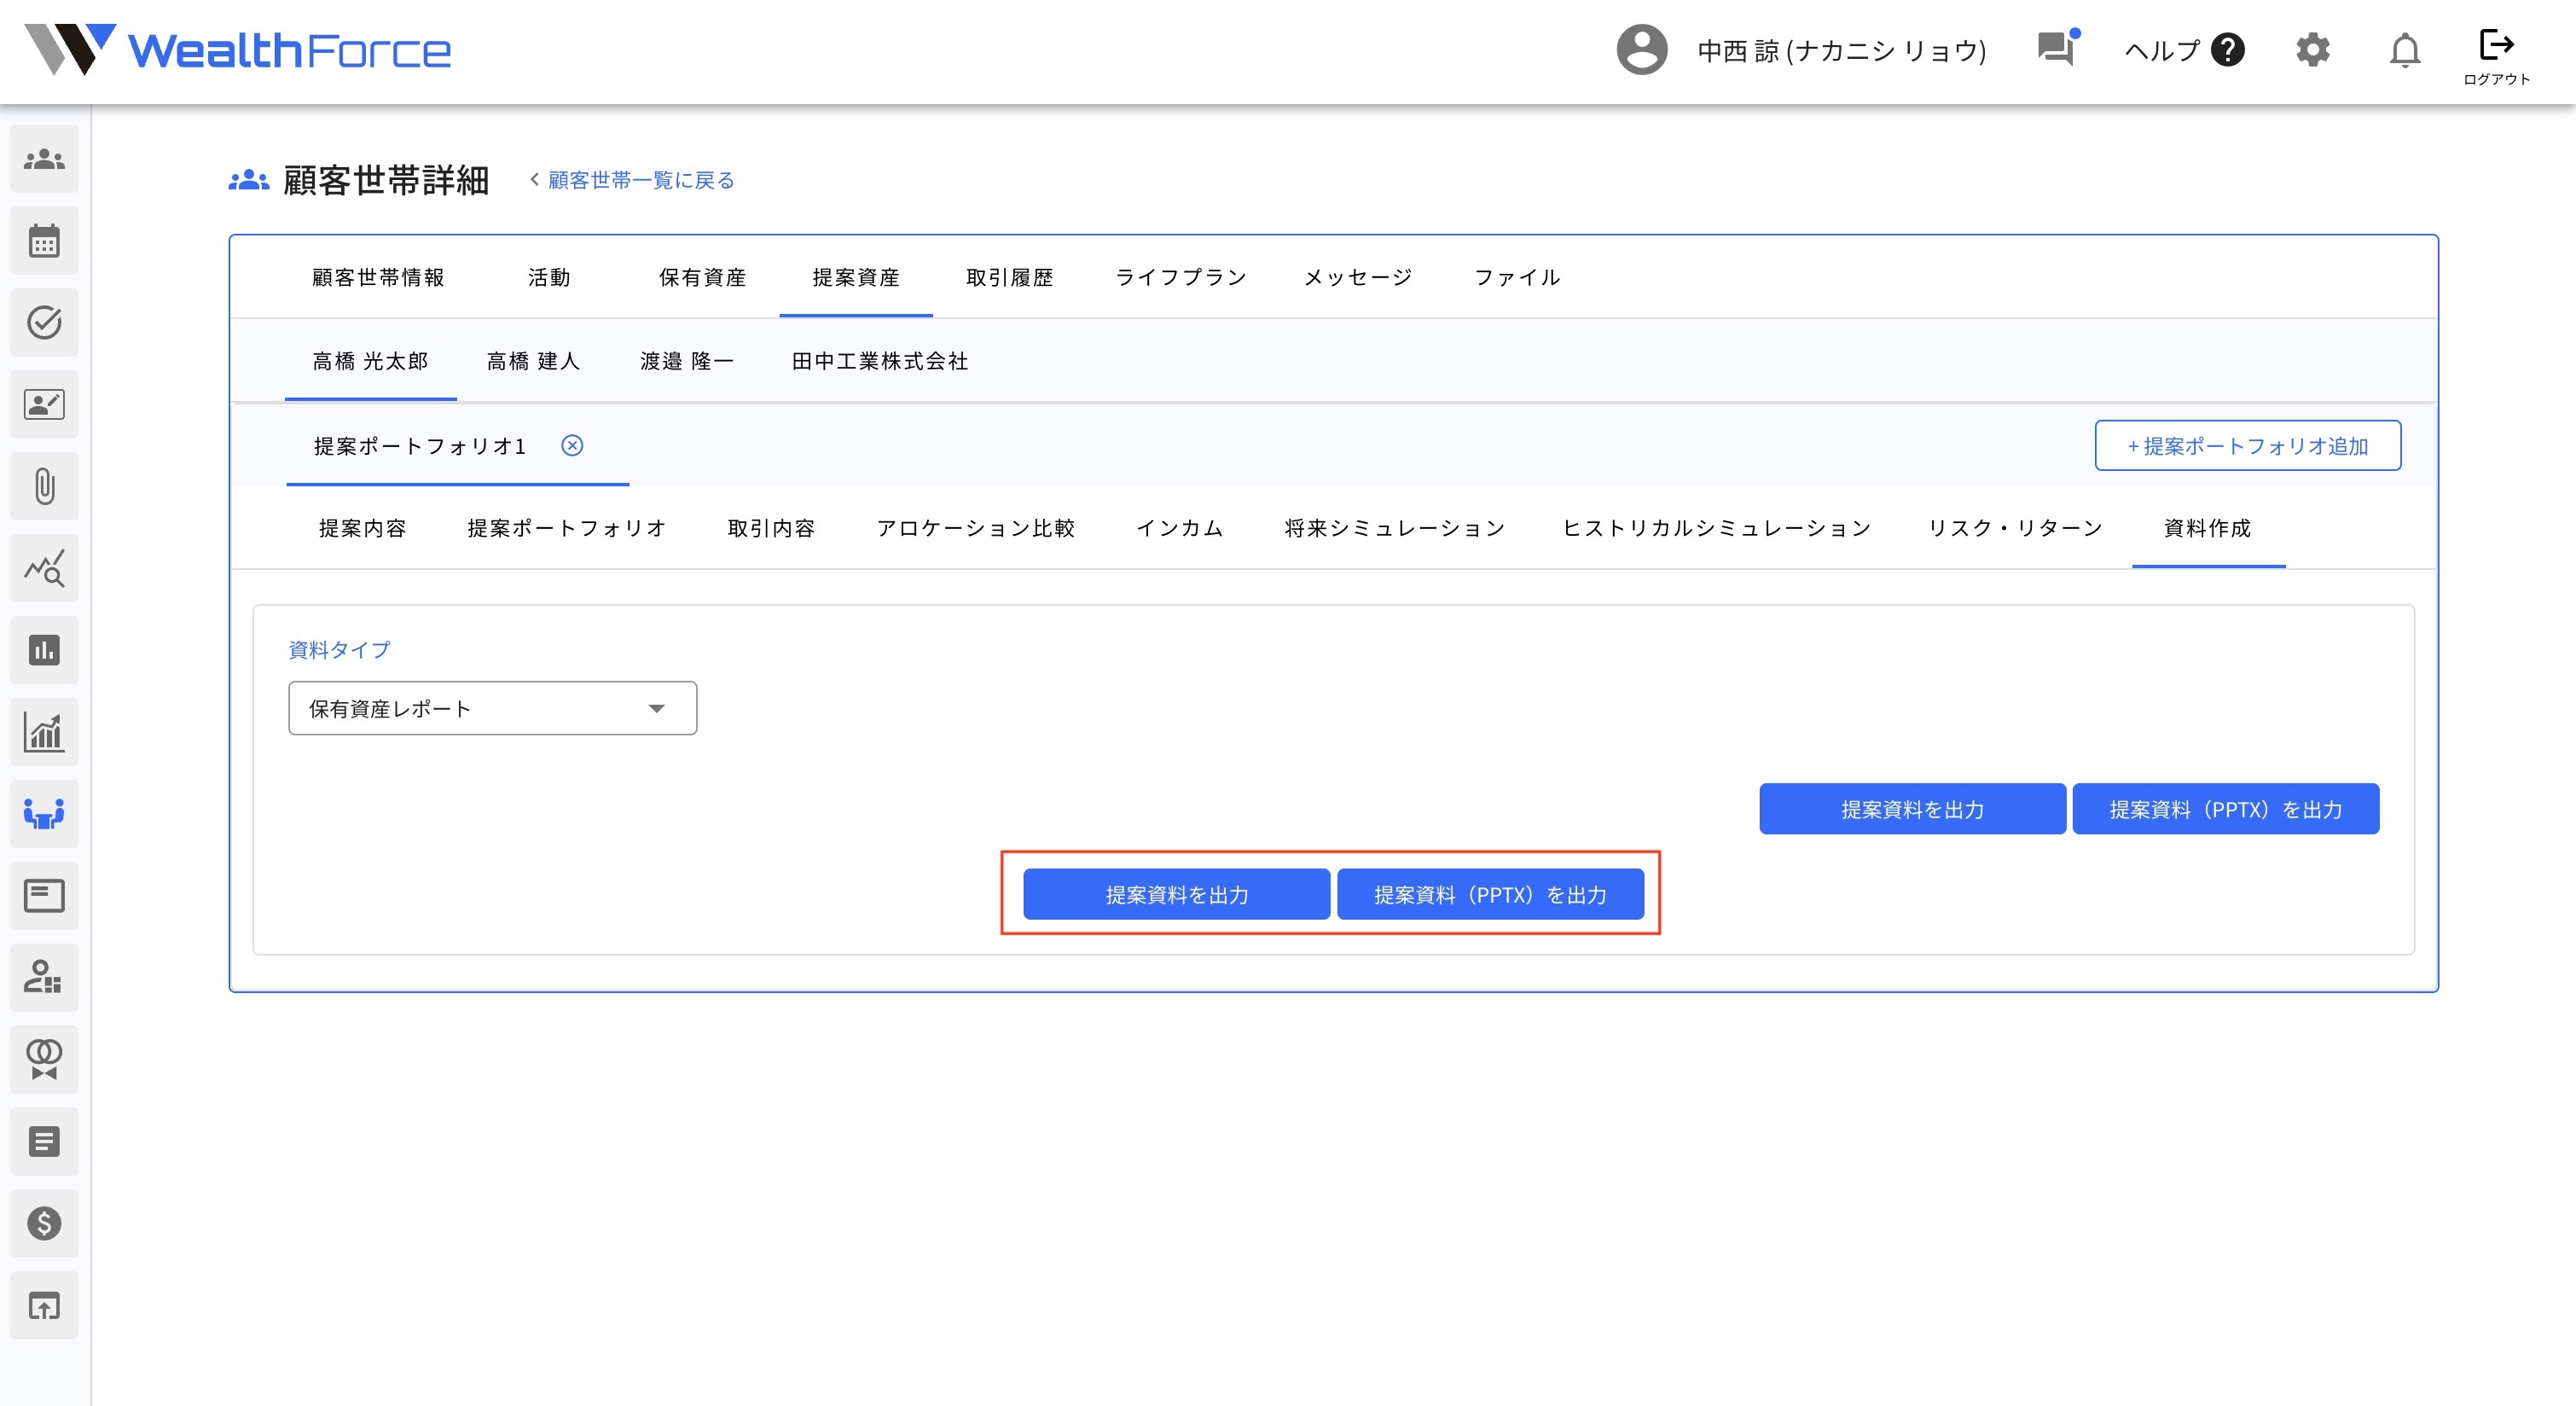The height and width of the screenshot is (1406, 2576).
Task: Open the award ribbon sidebar icon
Action: pyautogui.click(x=44, y=1060)
